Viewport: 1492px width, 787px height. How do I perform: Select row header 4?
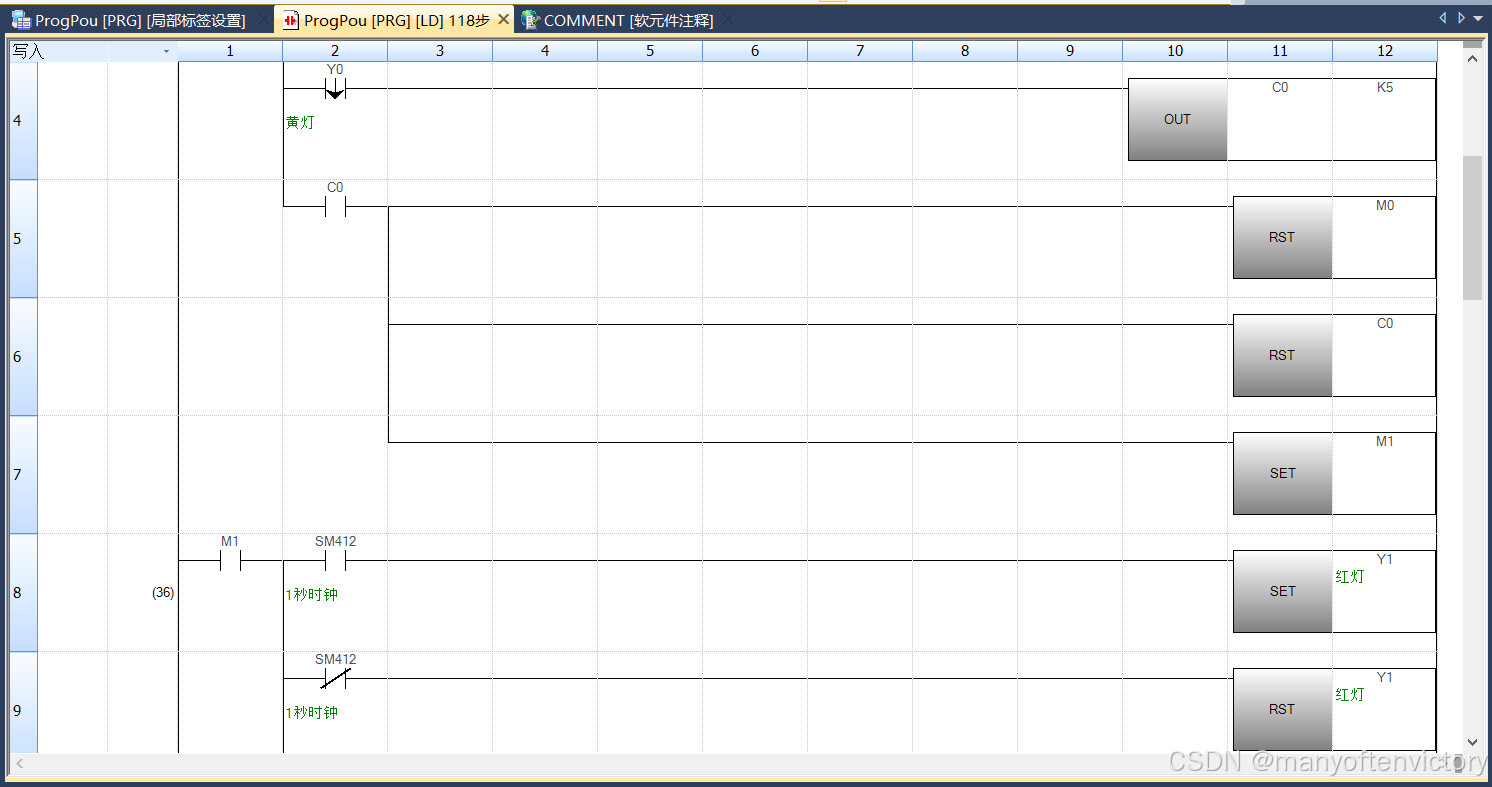pyautogui.click(x=23, y=121)
